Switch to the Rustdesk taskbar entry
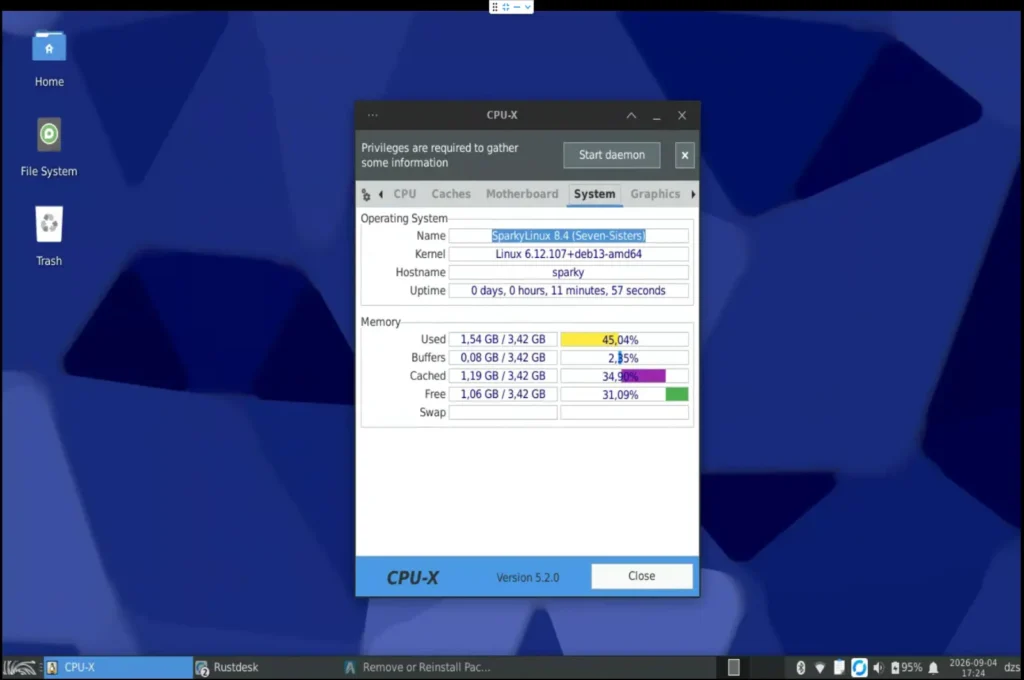This screenshot has height=680, width=1024. tap(266, 668)
